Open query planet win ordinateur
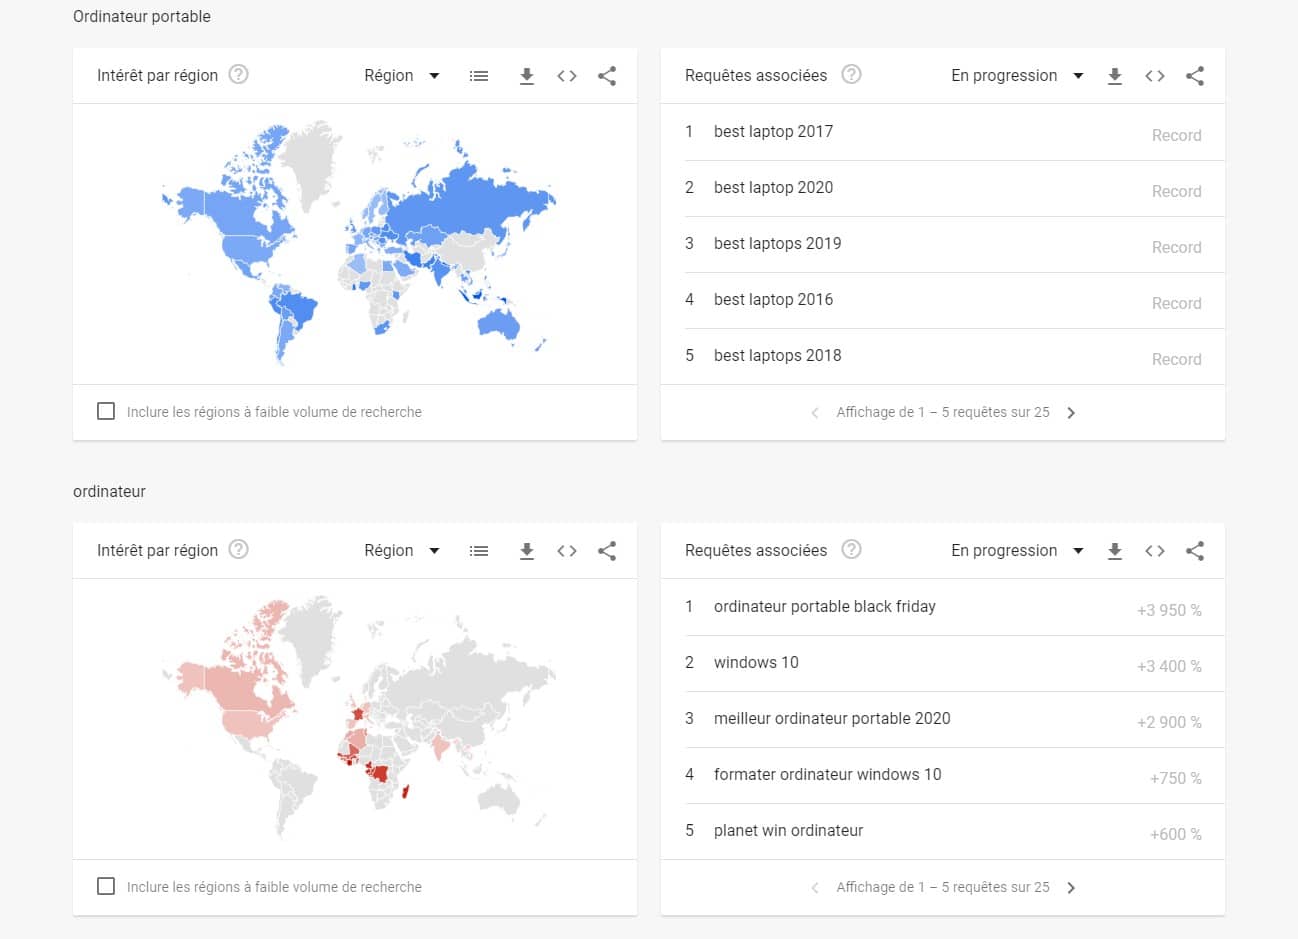Viewport: 1298px width, 939px height. click(788, 831)
